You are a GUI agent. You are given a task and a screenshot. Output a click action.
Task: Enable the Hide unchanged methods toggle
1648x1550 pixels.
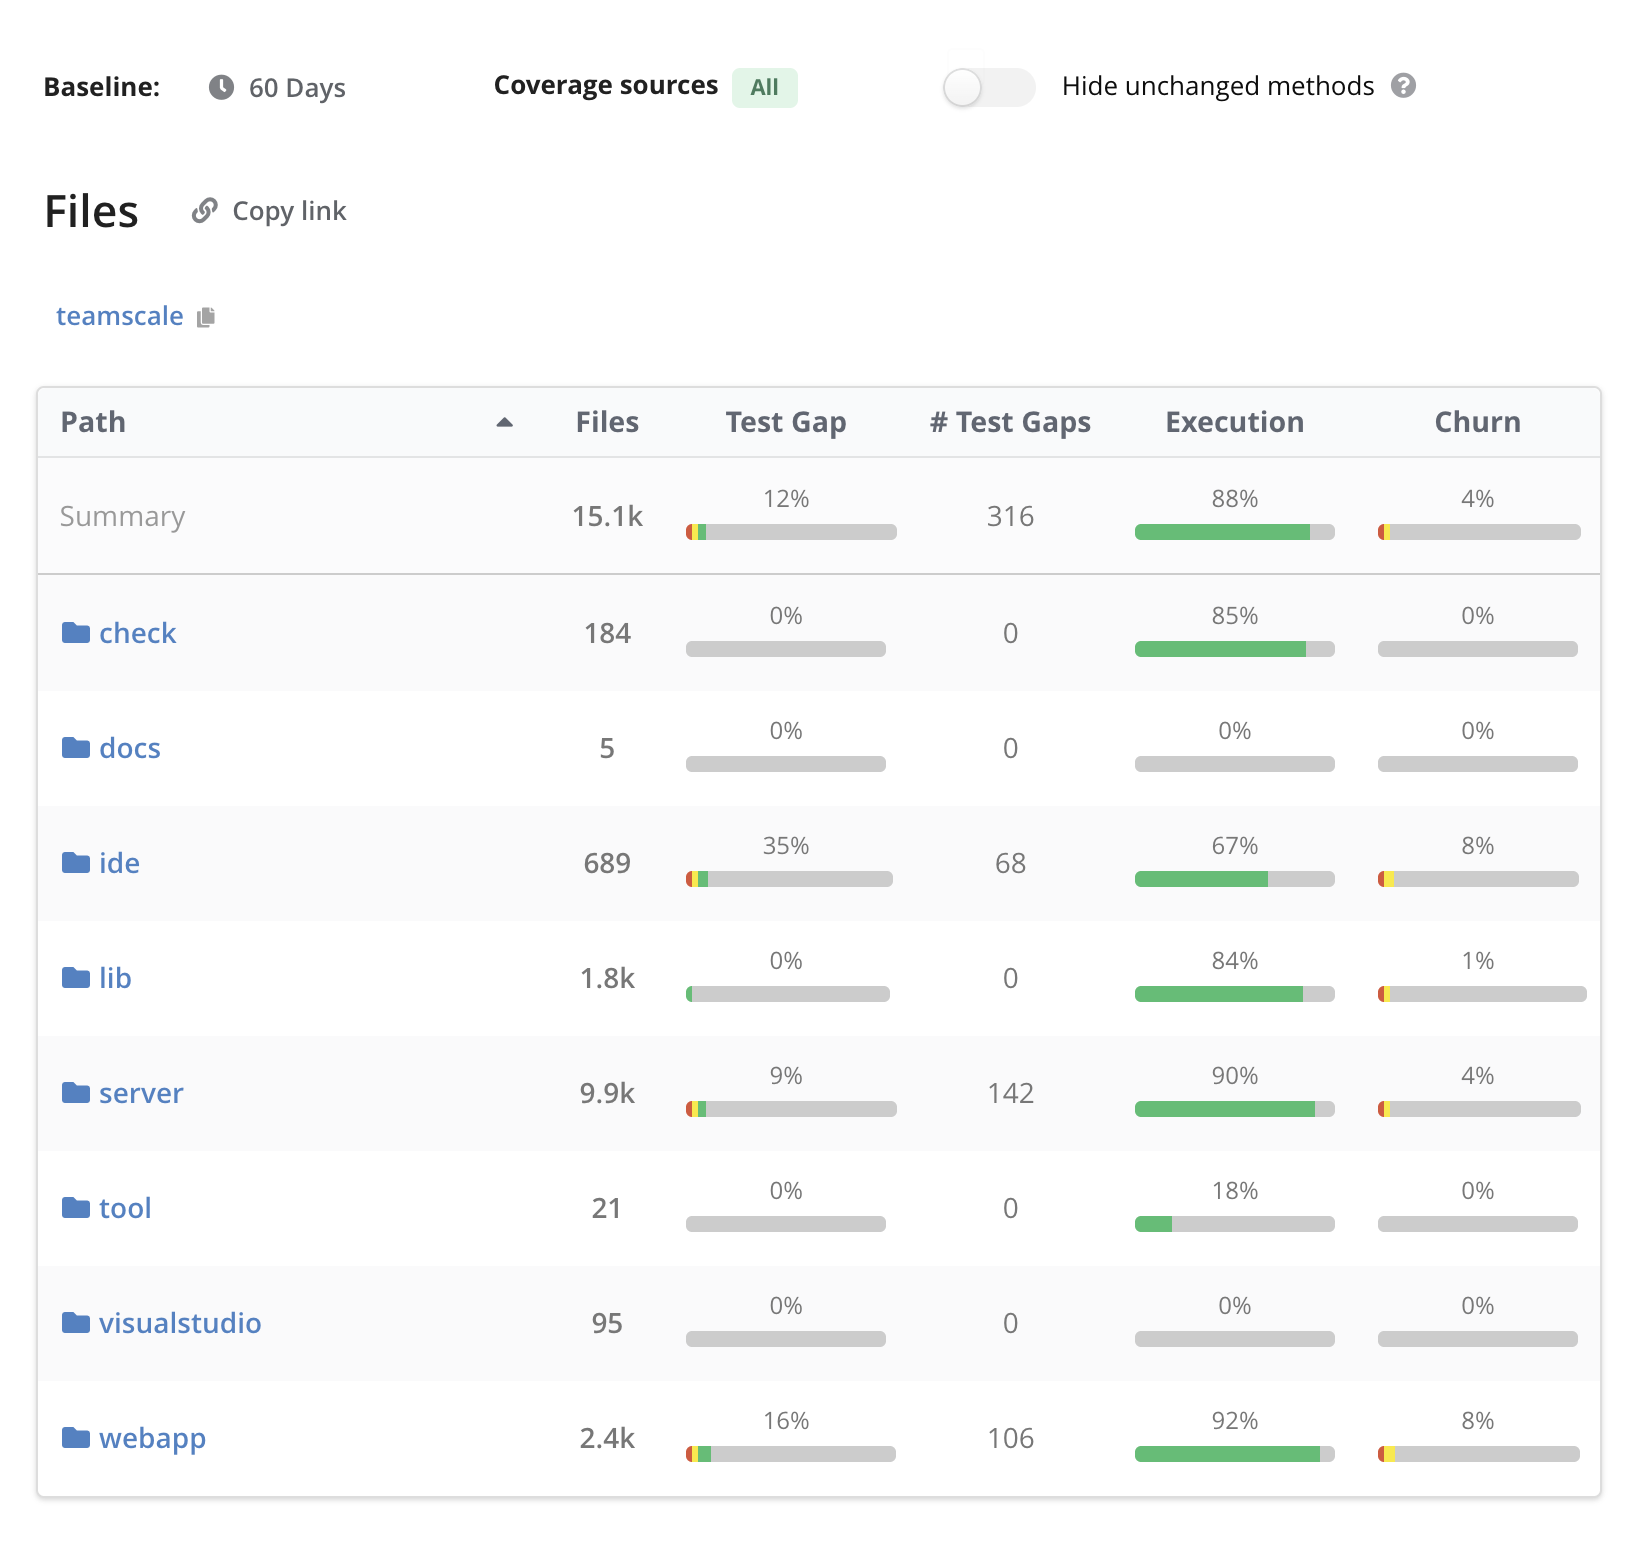click(x=989, y=88)
